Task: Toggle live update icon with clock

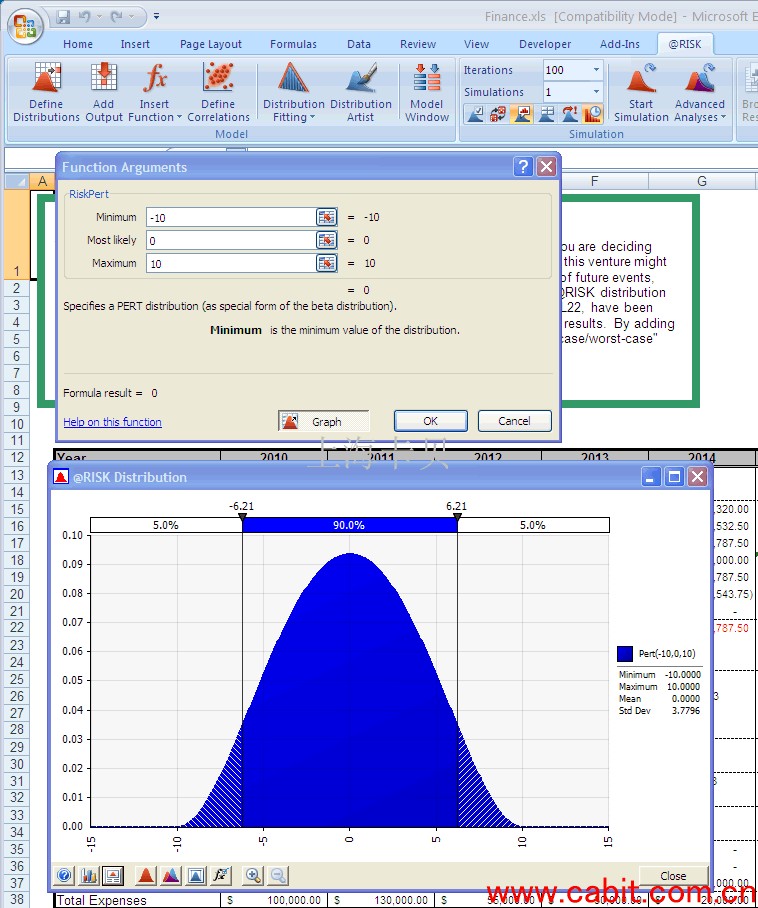Action: click(592, 114)
